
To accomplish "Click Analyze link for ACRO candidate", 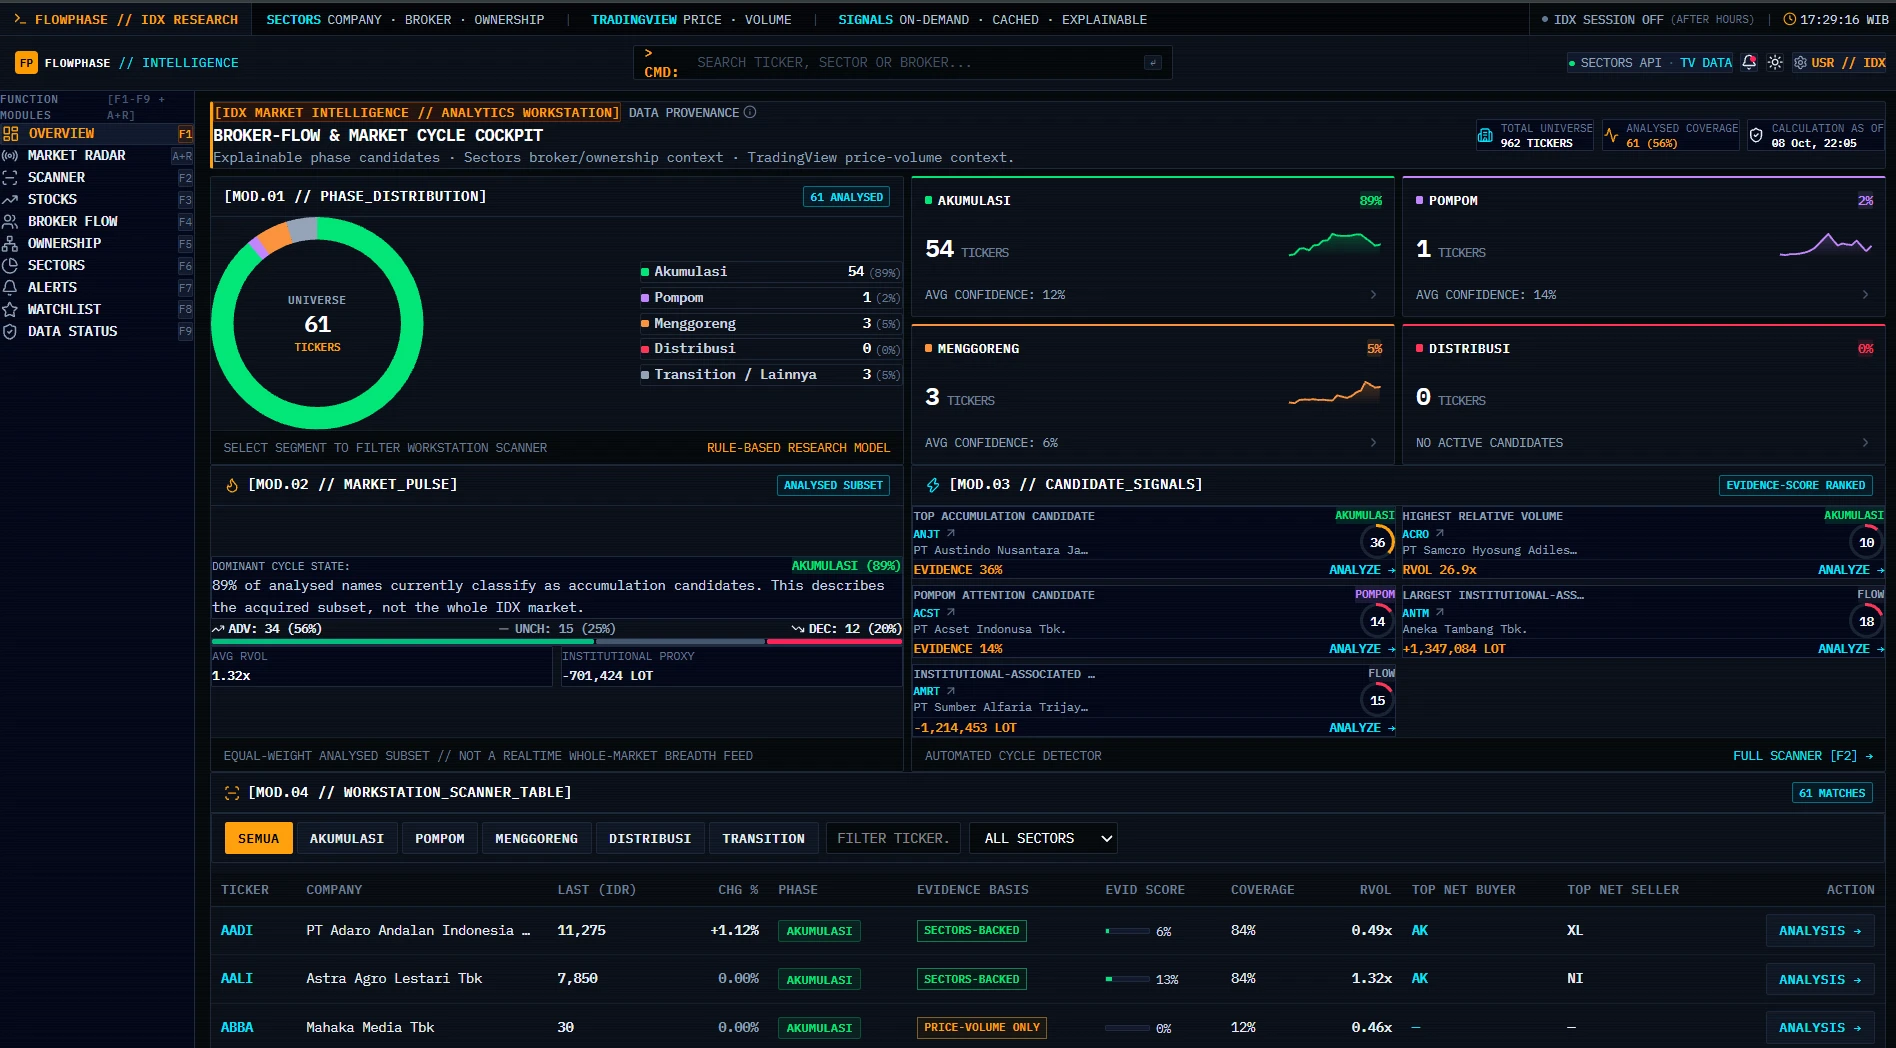I will pos(1850,569).
